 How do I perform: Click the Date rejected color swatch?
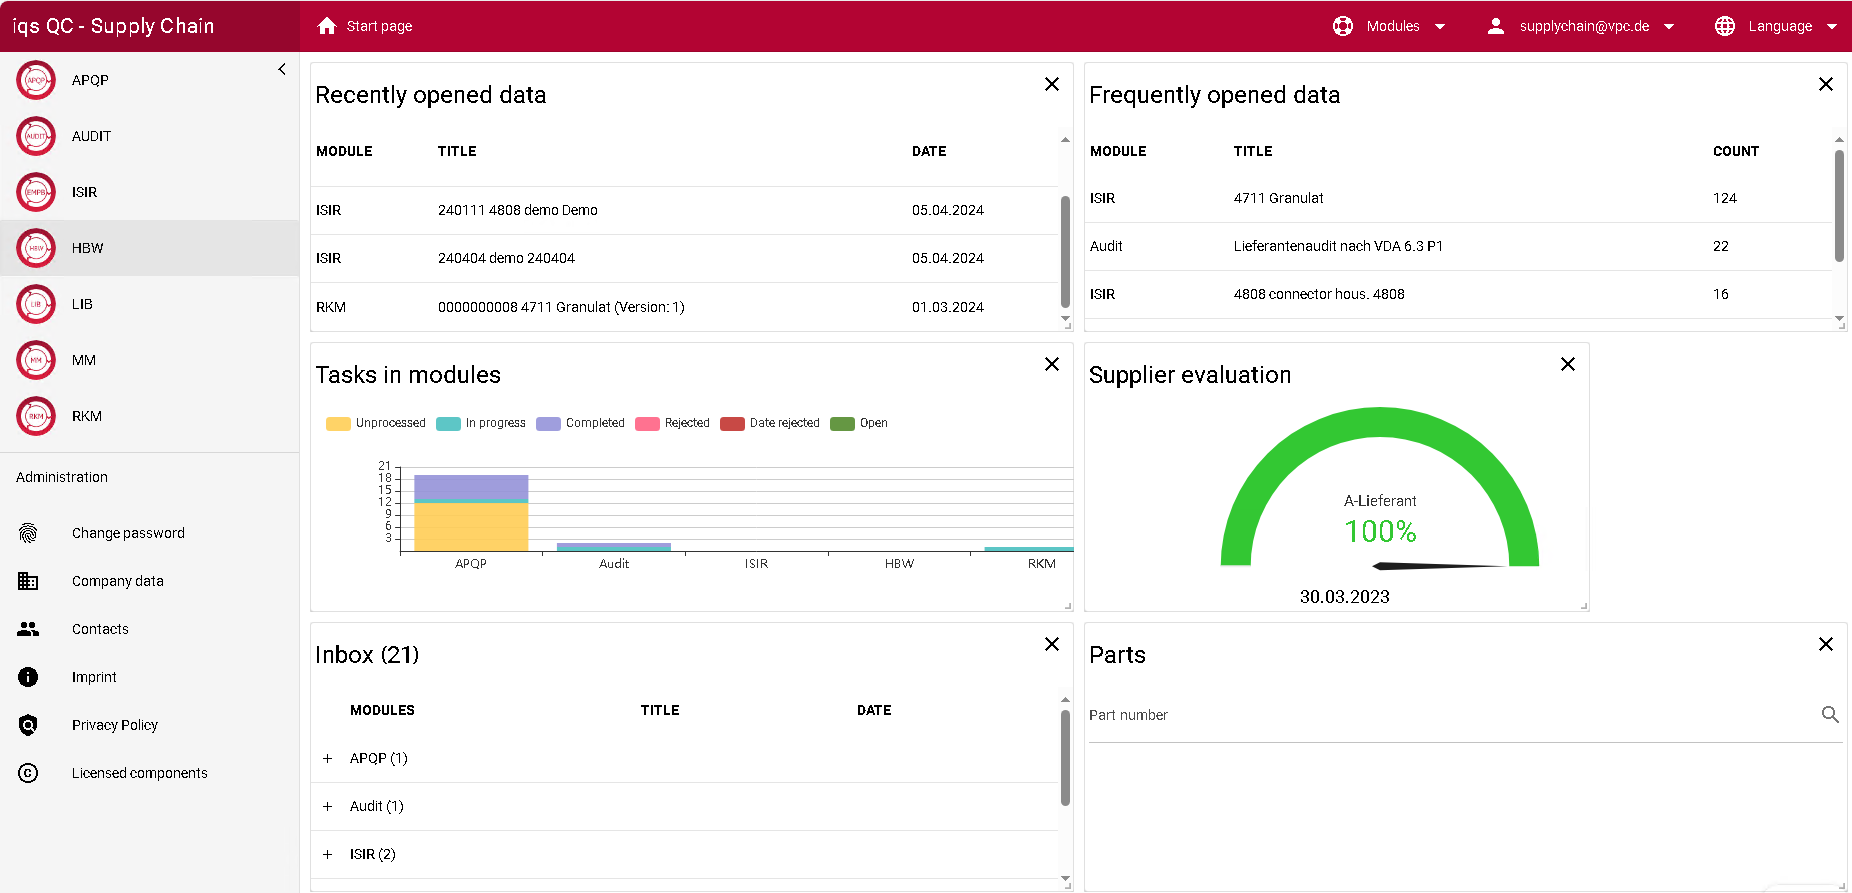coord(732,424)
